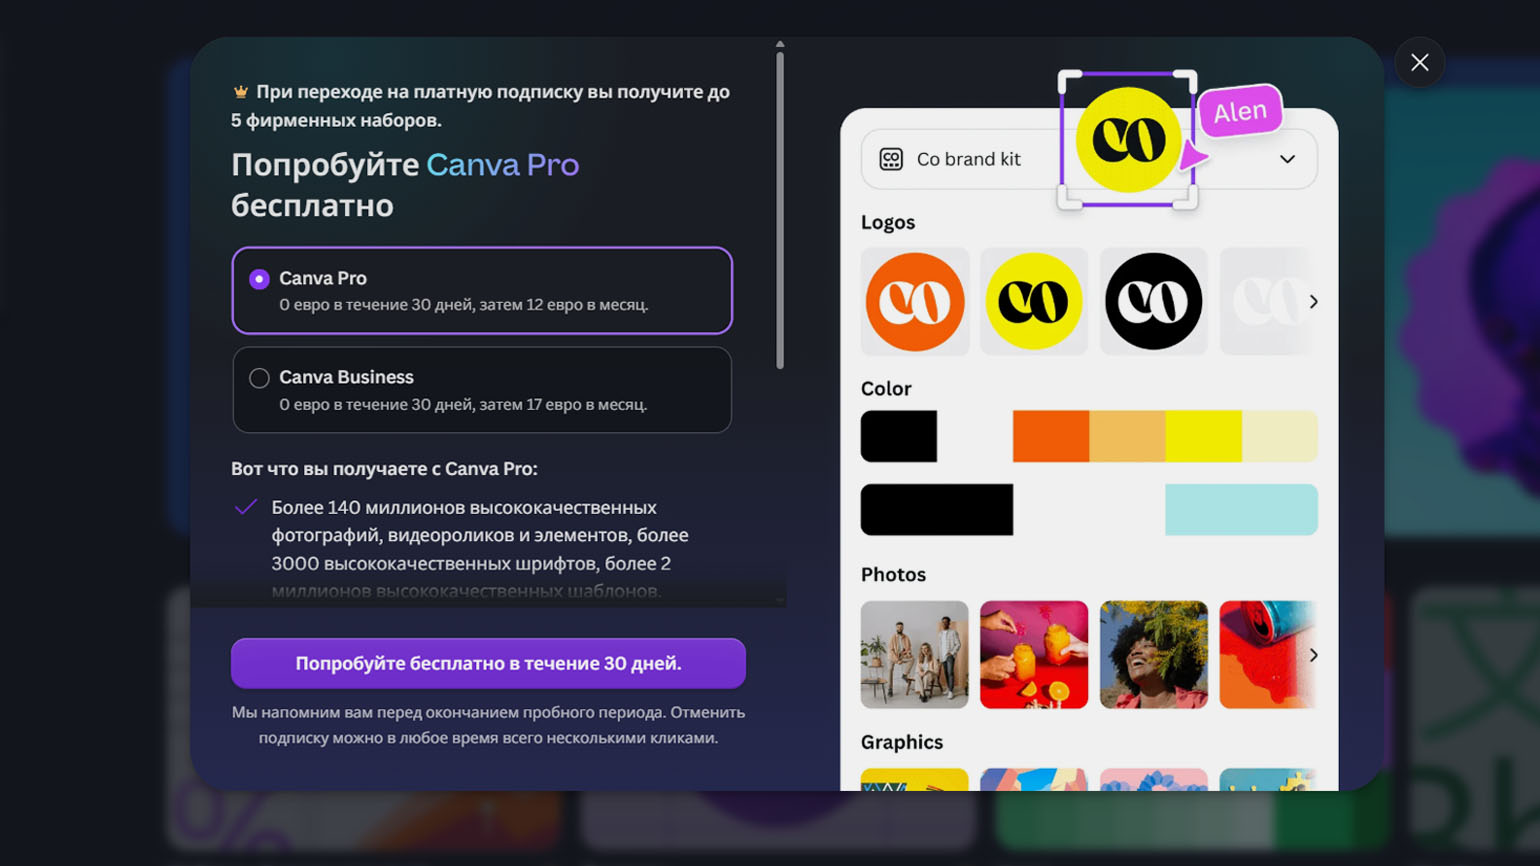The image size is (1540, 866).
Task: Click the "Photos" section heading
Action: pyautogui.click(x=893, y=574)
